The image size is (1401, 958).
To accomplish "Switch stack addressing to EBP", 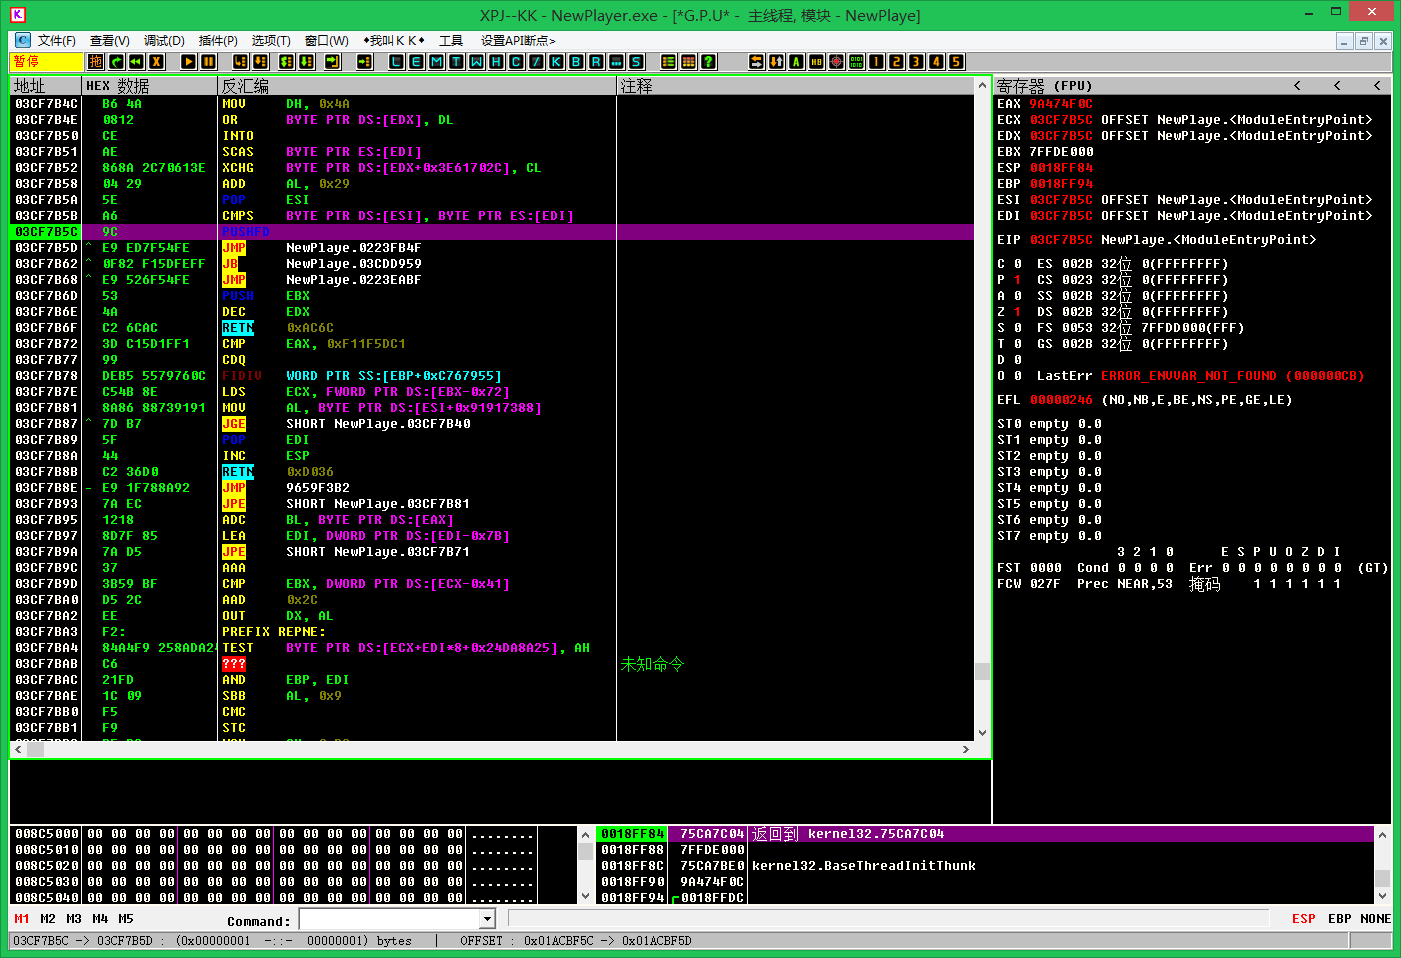I will (1339, 919).
